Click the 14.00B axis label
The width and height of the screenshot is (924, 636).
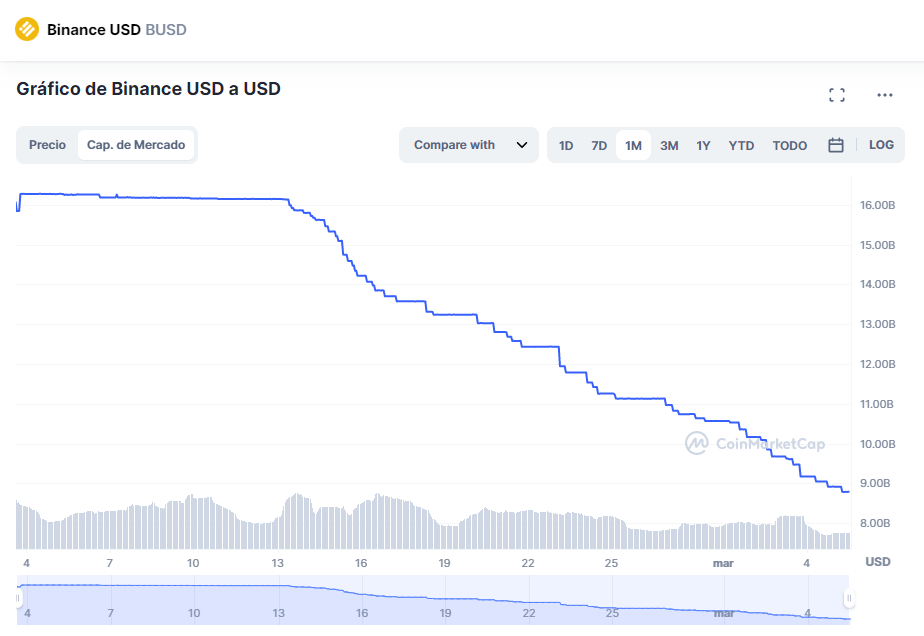(877, 284)
